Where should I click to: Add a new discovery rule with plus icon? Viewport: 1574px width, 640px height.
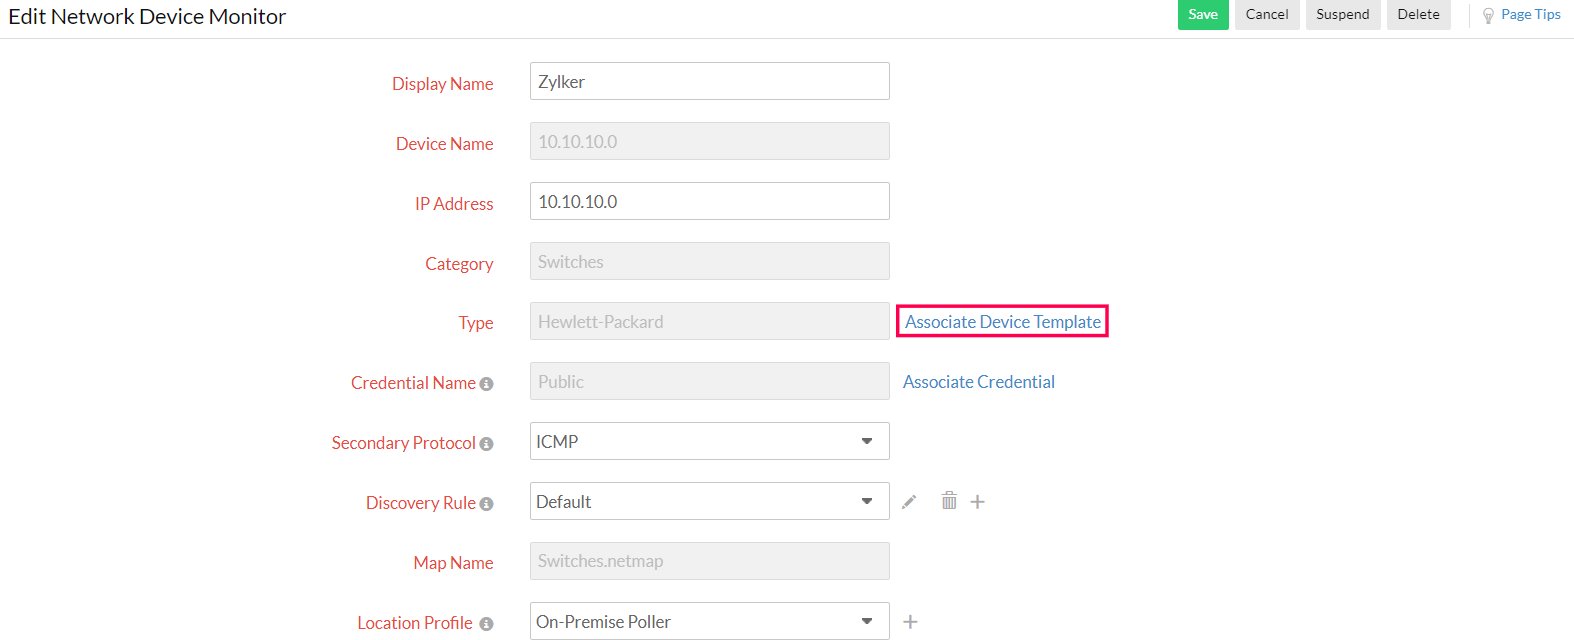click(977, 501)
